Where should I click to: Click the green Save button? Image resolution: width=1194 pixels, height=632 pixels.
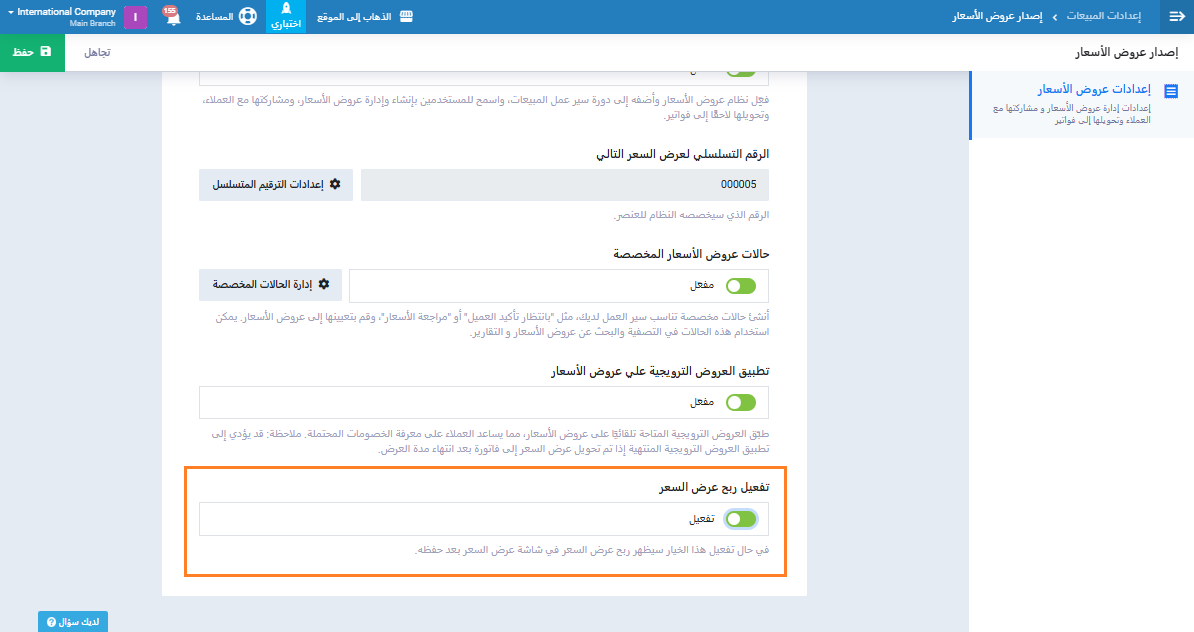coord(32,51)
